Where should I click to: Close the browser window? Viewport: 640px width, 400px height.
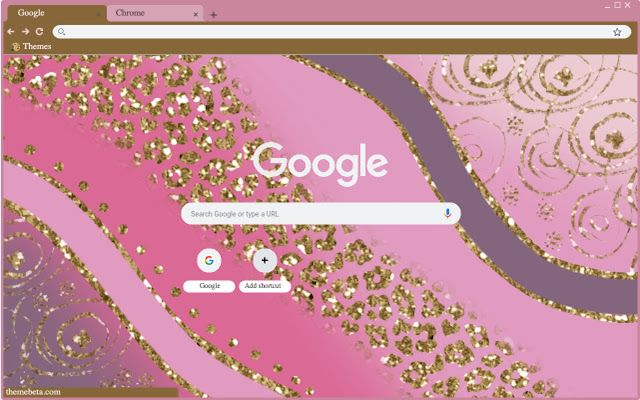pyautogui.click(x=628, y=5)
